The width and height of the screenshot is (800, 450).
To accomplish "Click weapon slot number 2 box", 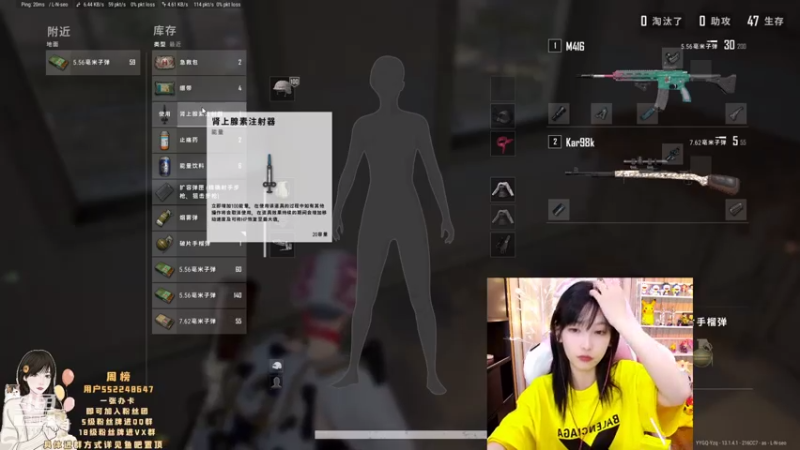I will coord(555,142).
